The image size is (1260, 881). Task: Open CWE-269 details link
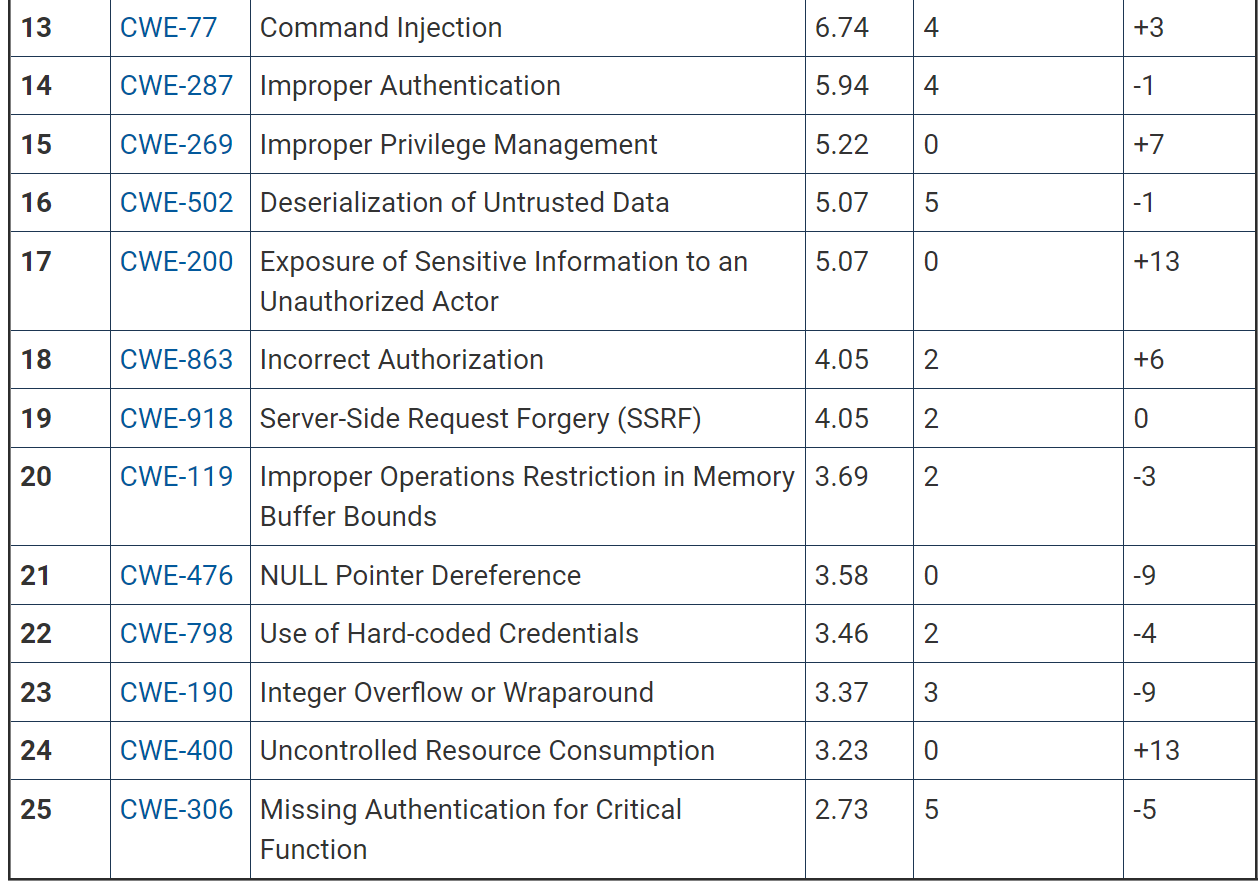click(x=176, y=144)
